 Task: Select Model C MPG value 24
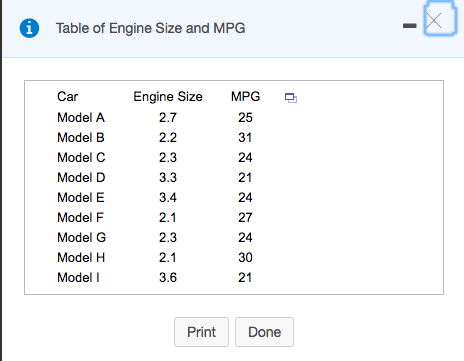tap(245, 157)
